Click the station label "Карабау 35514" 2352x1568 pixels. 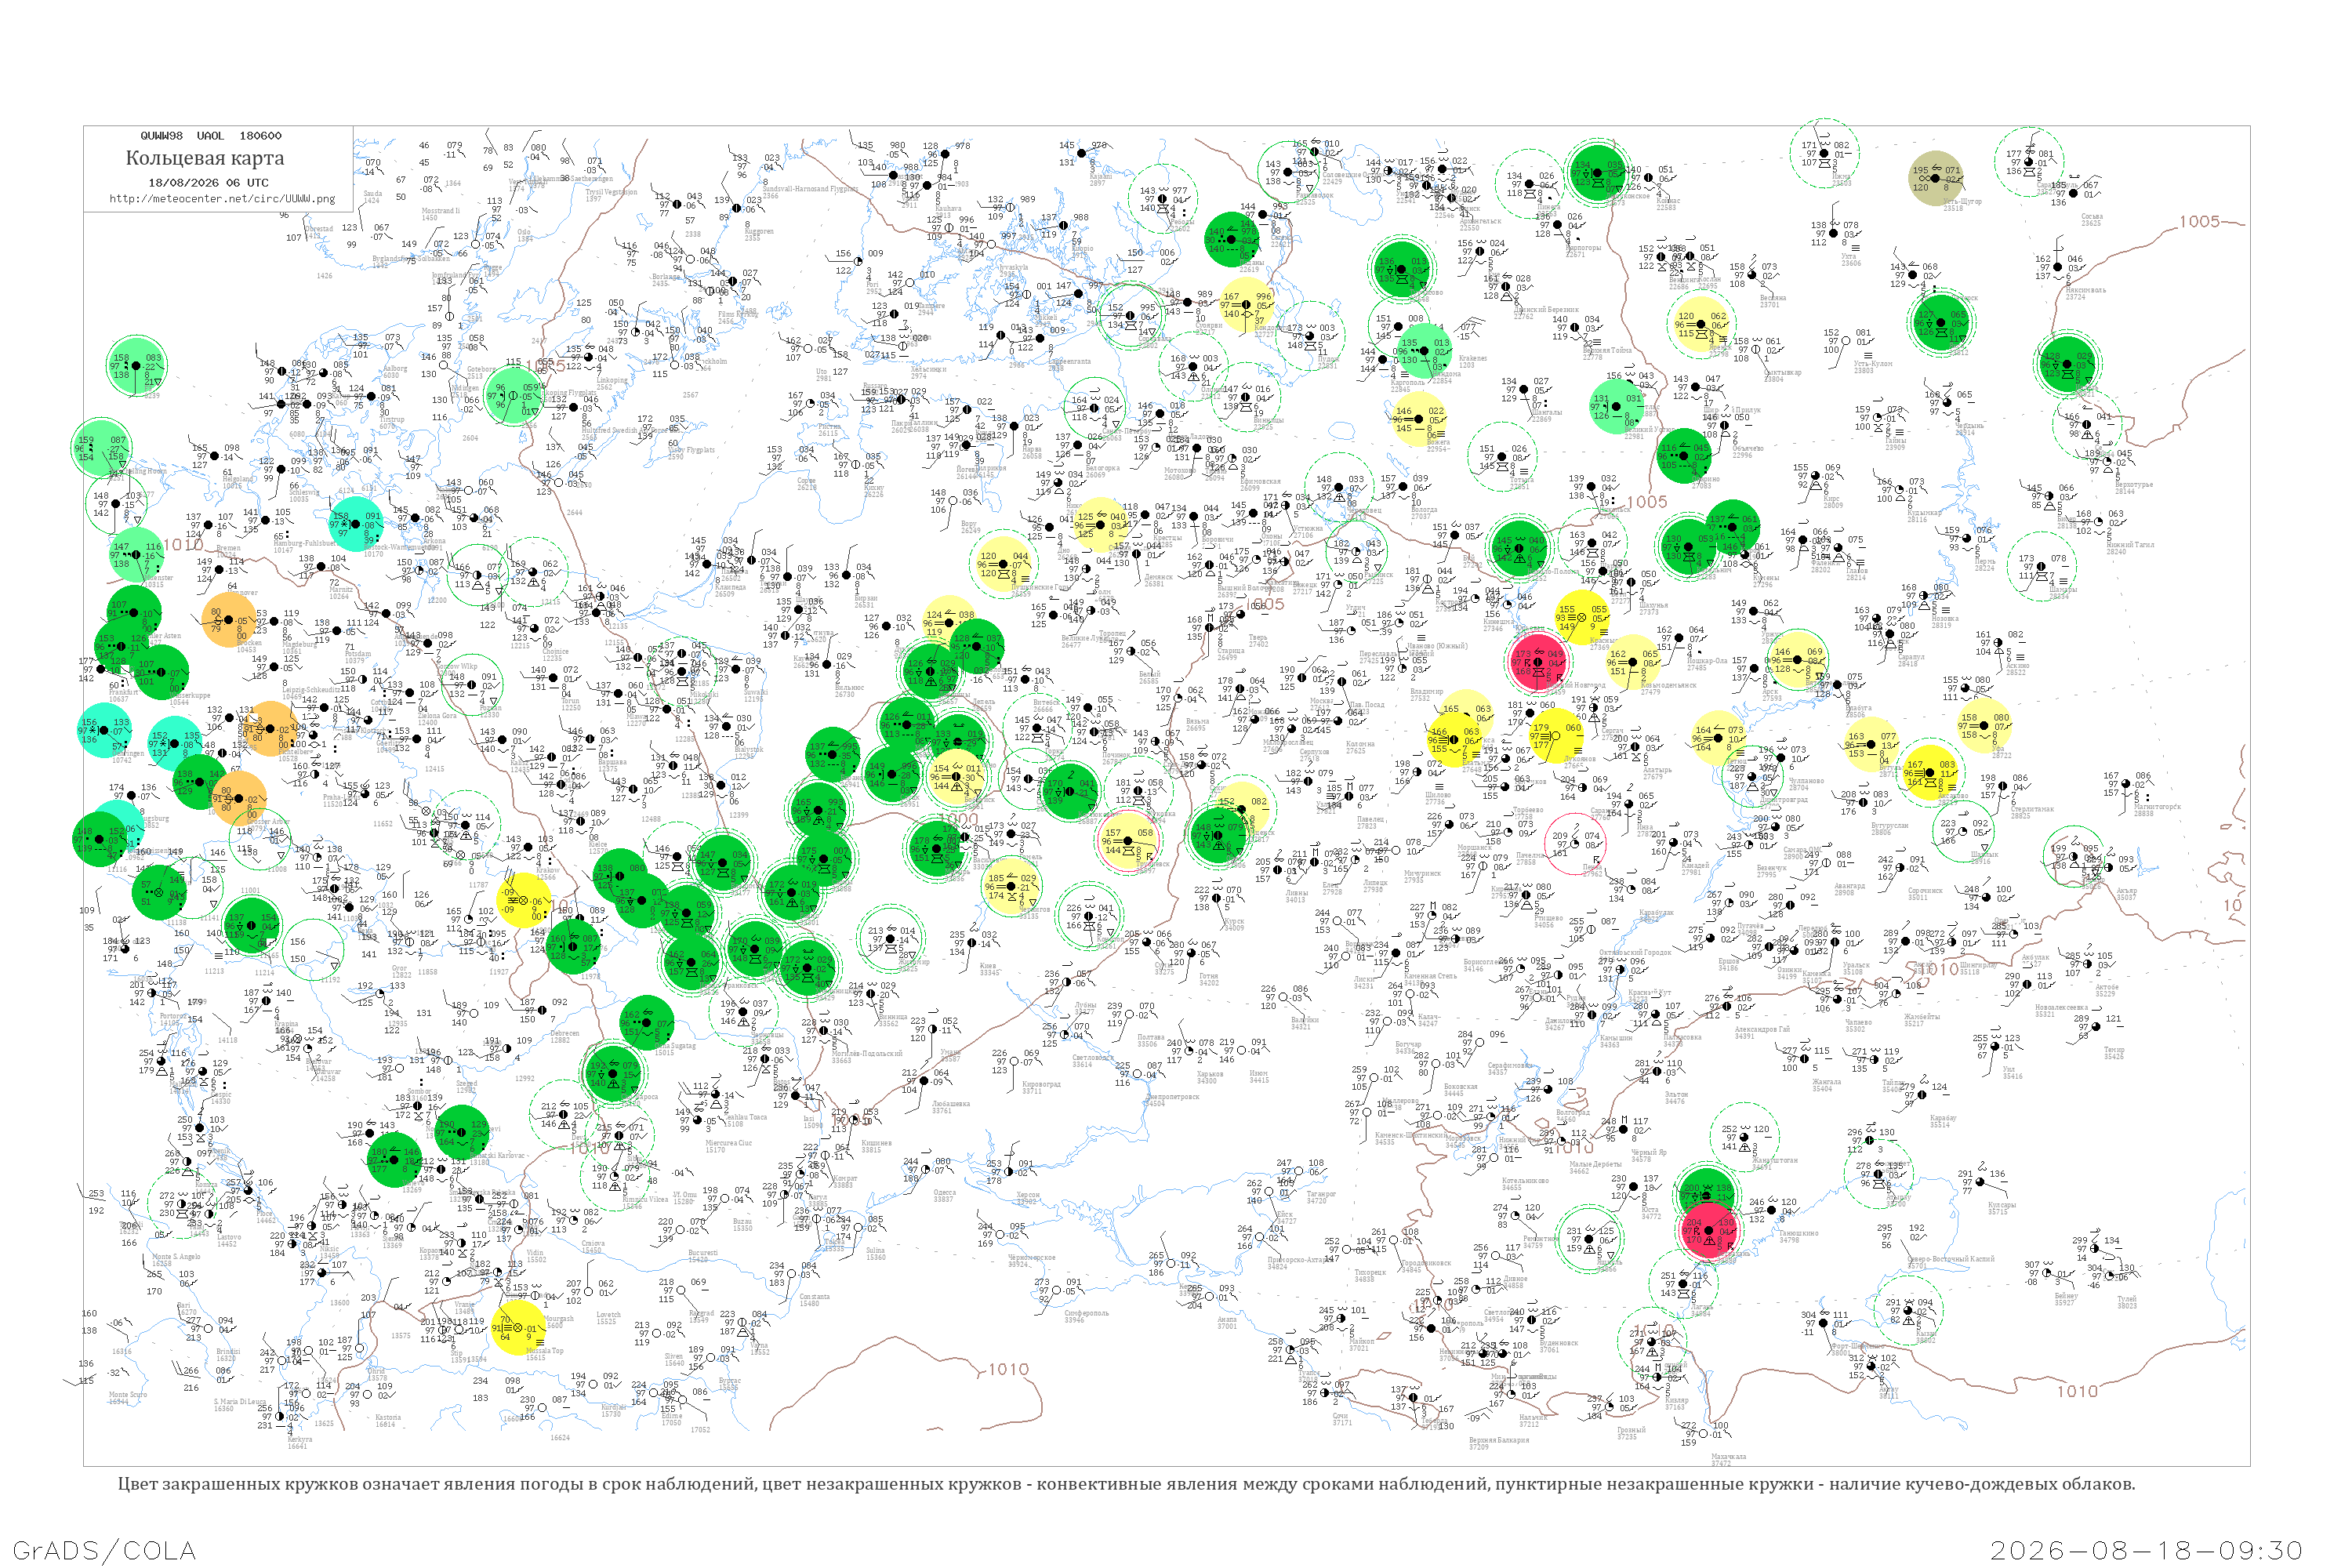(1942, 1121)
